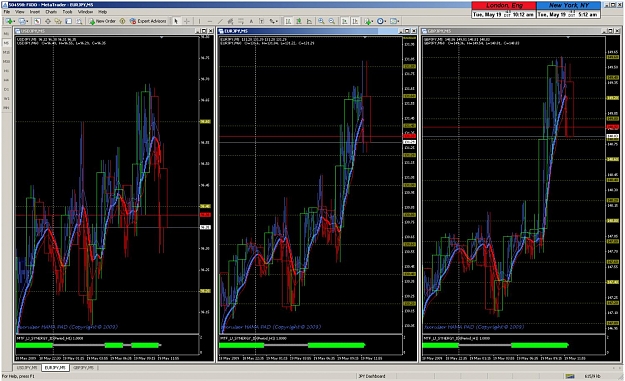Switch to the EURJPY,M5 bottom tab
This screenshot has height=381, width=625.
pos(55,368)
